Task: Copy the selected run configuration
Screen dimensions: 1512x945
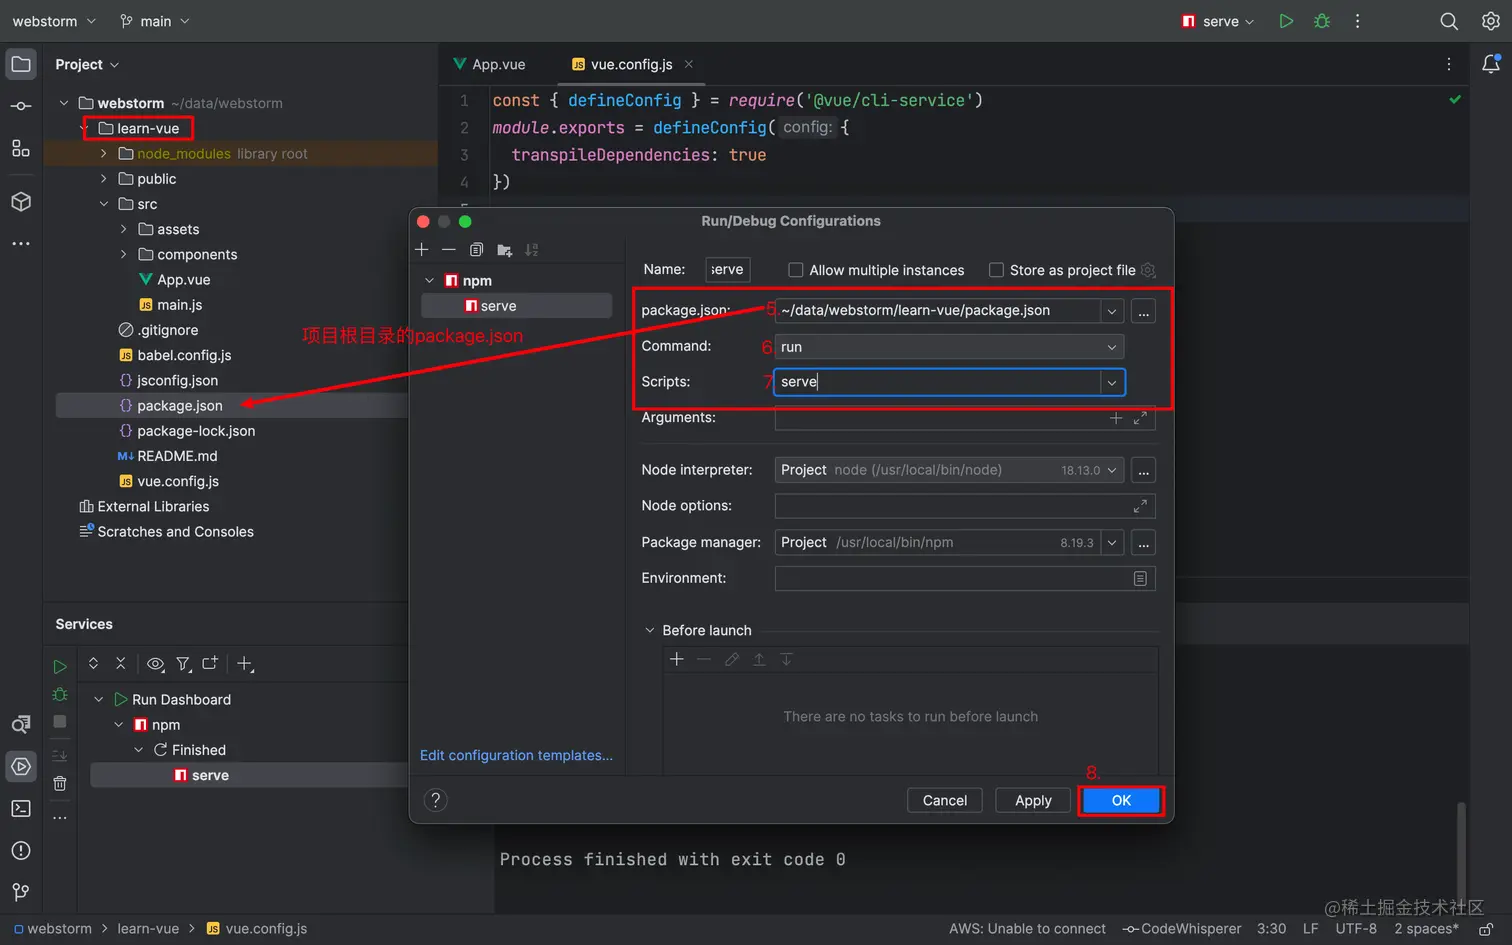Action: [x=477, y=250]
